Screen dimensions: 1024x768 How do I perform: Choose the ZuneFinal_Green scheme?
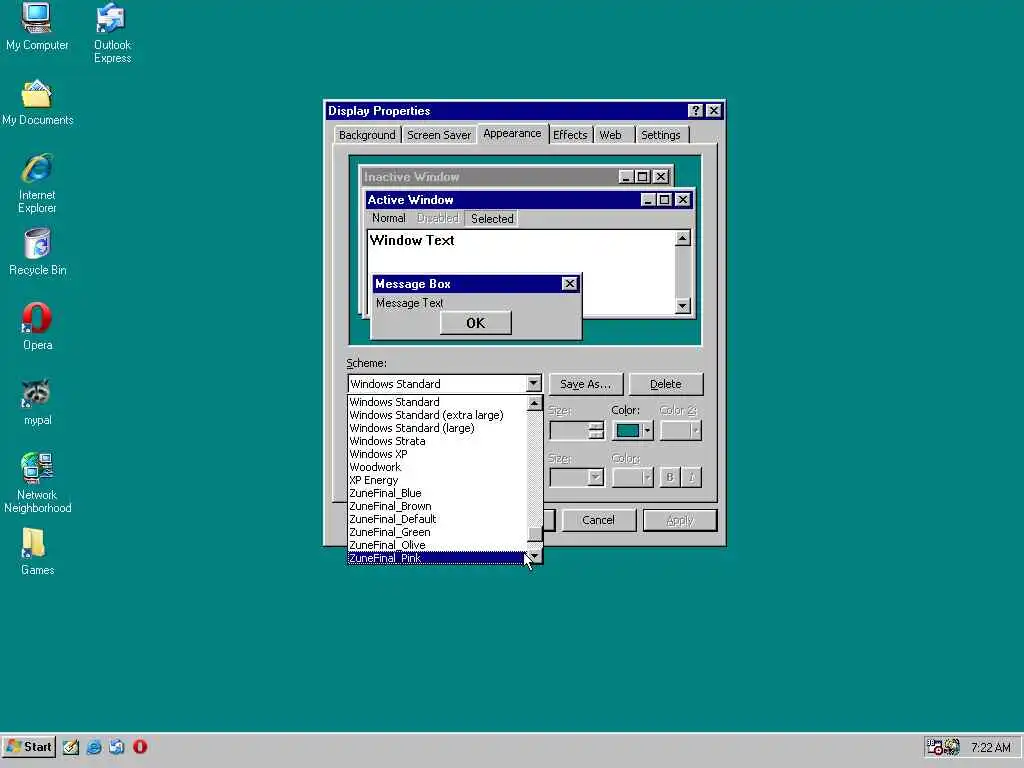point(438,533)
